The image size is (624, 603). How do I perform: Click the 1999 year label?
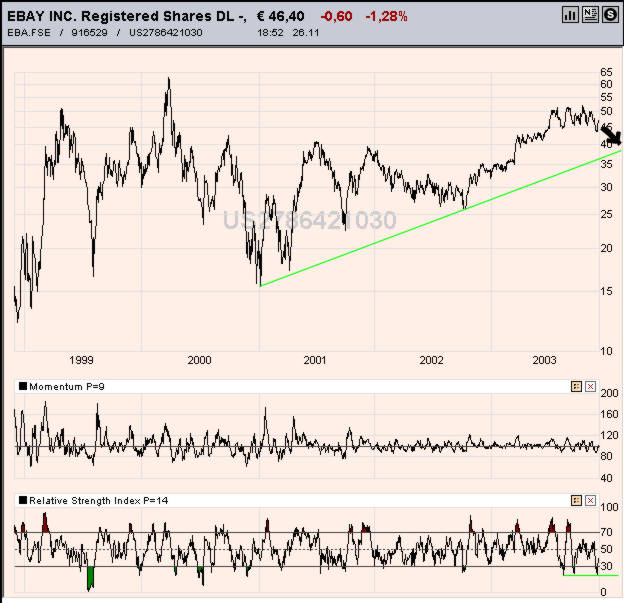(x=81, y=360)
